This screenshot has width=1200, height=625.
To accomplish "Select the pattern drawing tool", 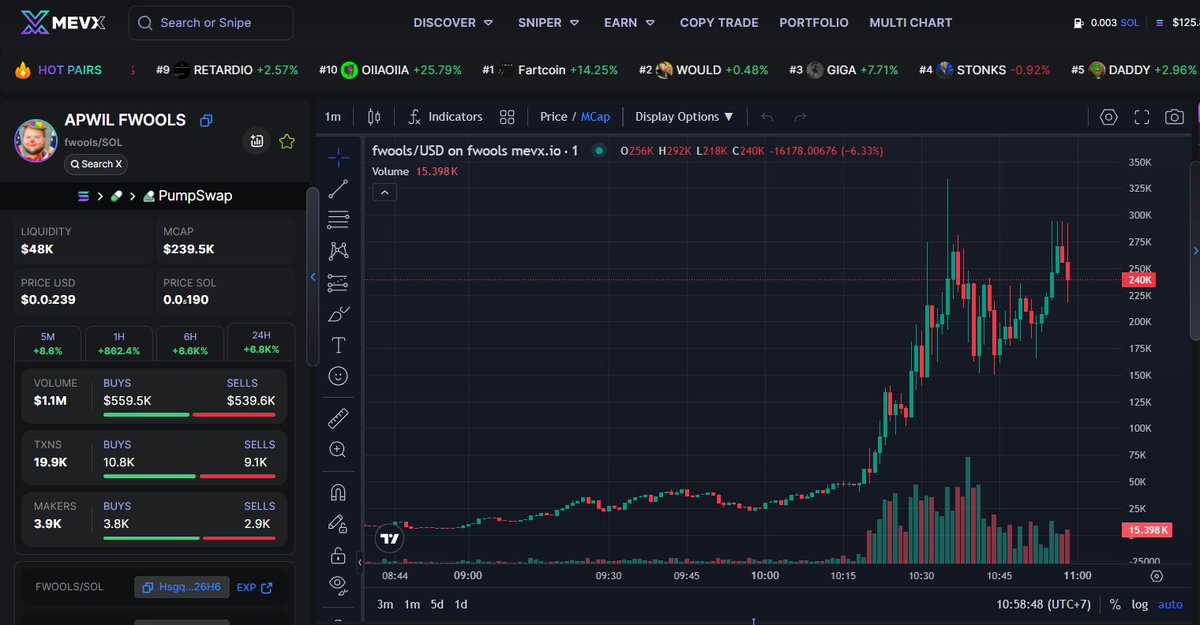I will click(338, 251).
